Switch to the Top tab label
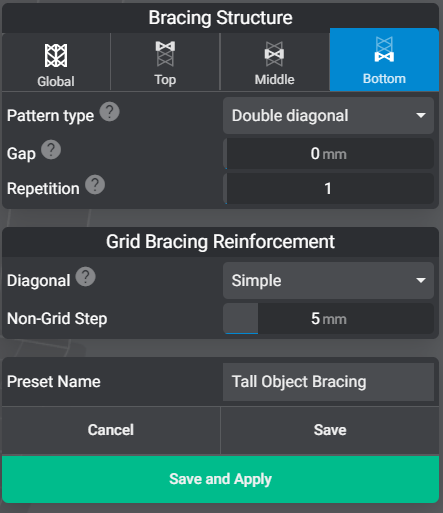Screen dimensions: 443x513 tap(165, 80)
